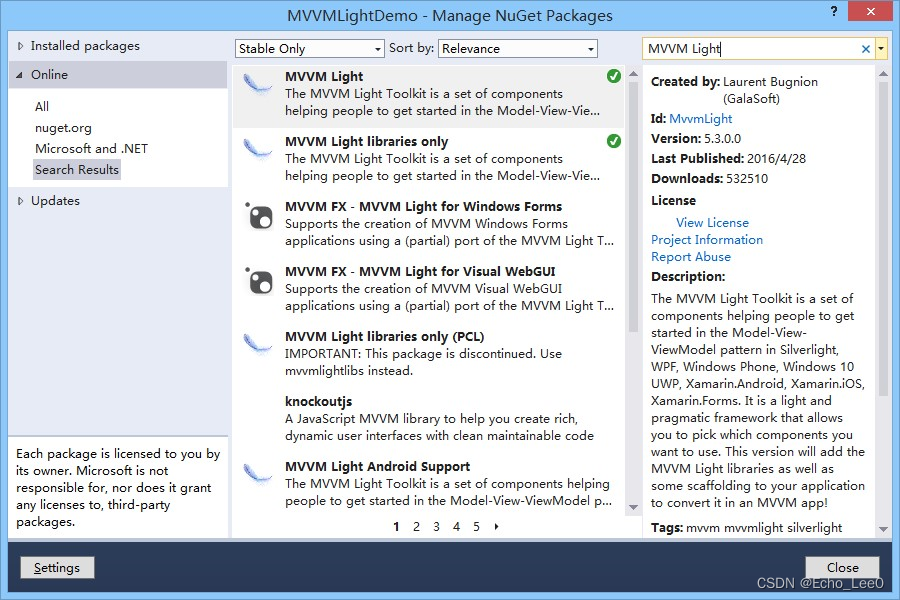Image resolution: width=900 pixels, height=600 pixels.
Task: Collapse the Online section
Action: click(20, 75)
